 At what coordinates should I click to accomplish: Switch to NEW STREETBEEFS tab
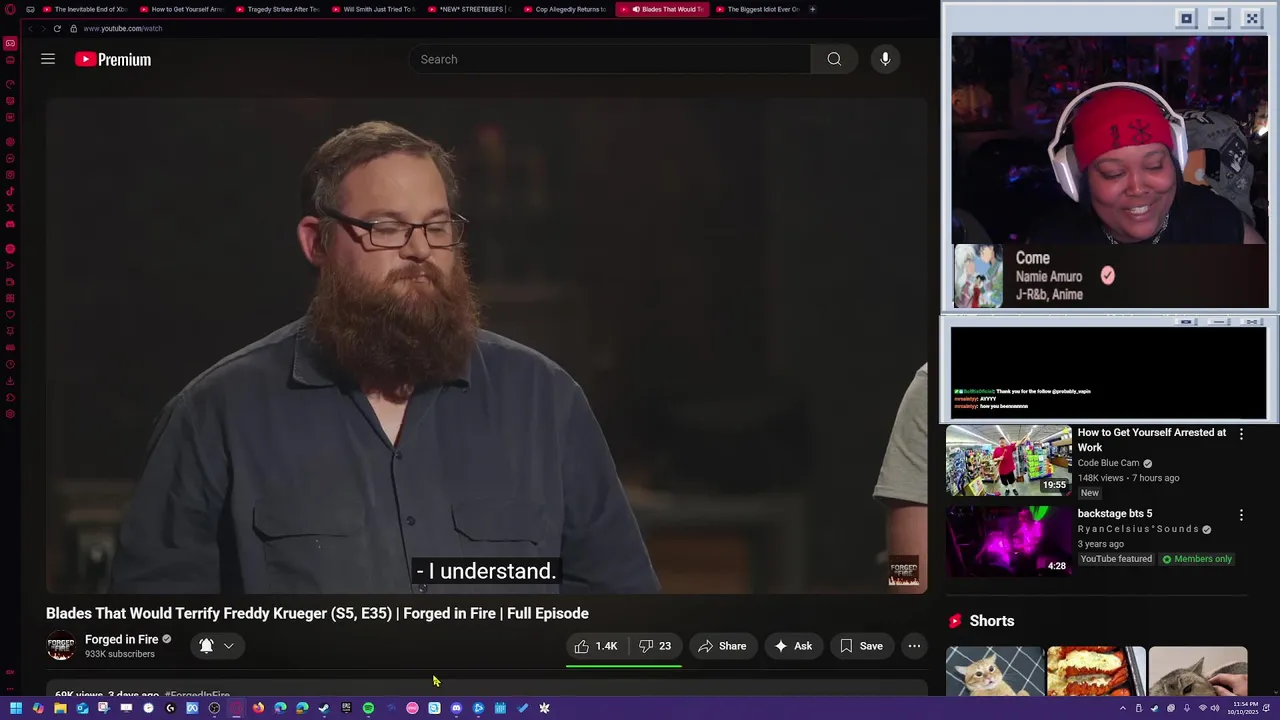click(x=469, y=9)
